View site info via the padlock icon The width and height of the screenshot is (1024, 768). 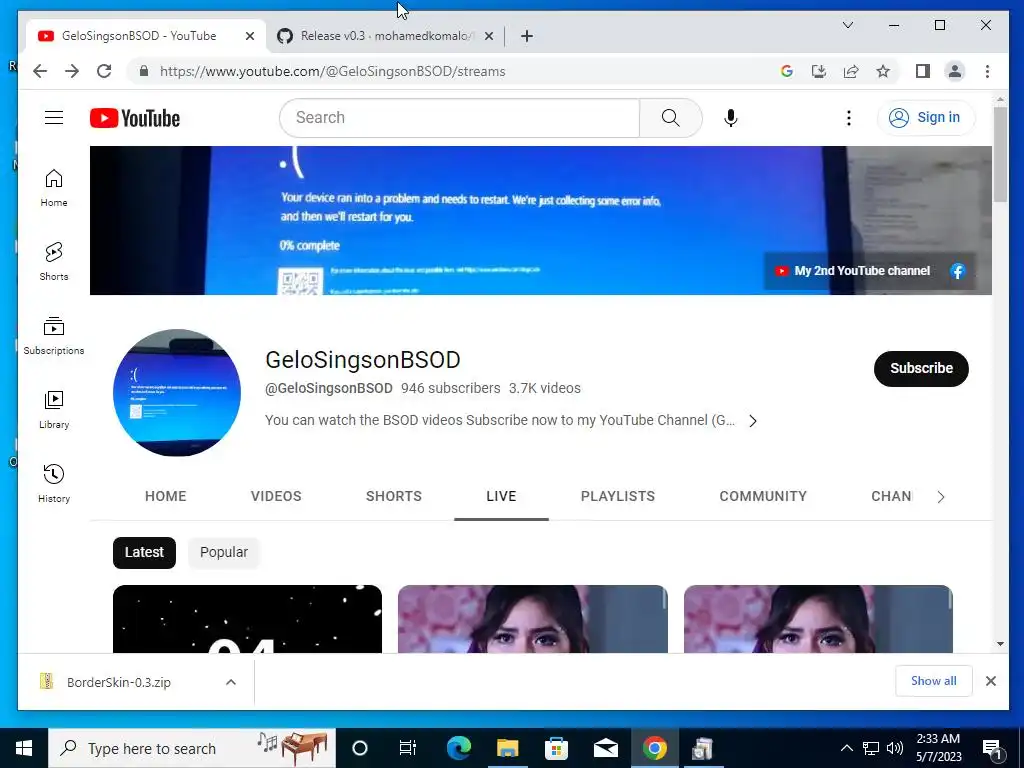144,71
